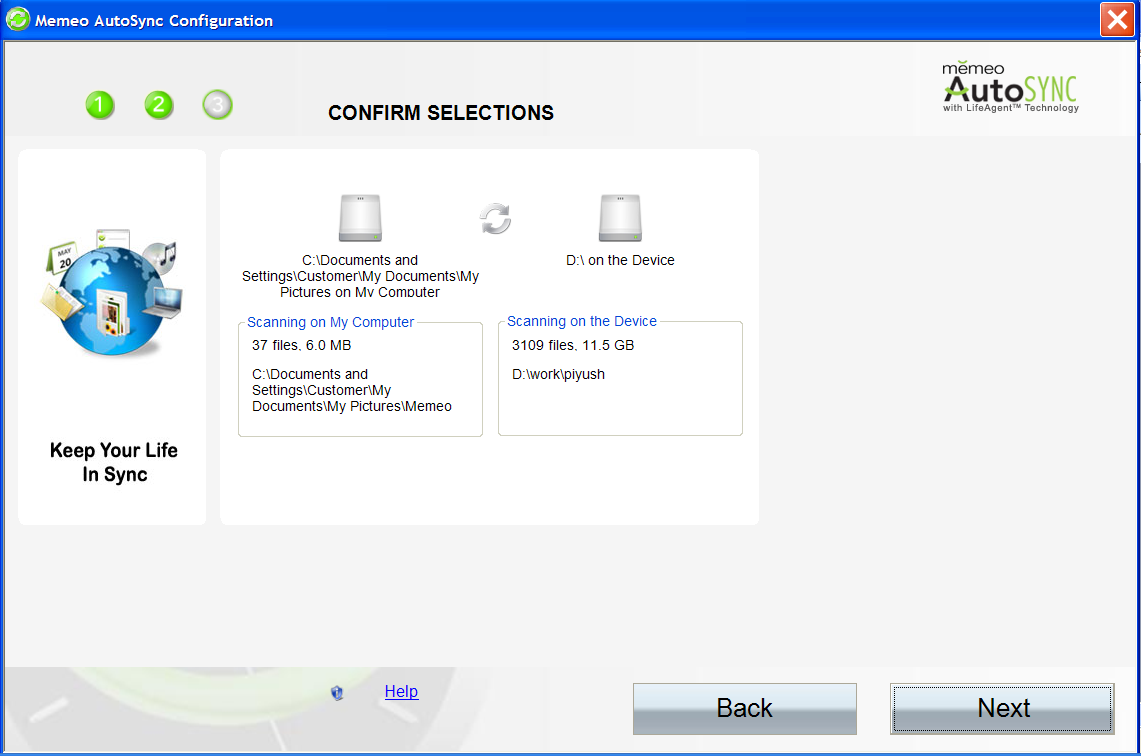Click the 'D:\ on the Device' label
This screenshot has width=1141, height=756.
620,260
